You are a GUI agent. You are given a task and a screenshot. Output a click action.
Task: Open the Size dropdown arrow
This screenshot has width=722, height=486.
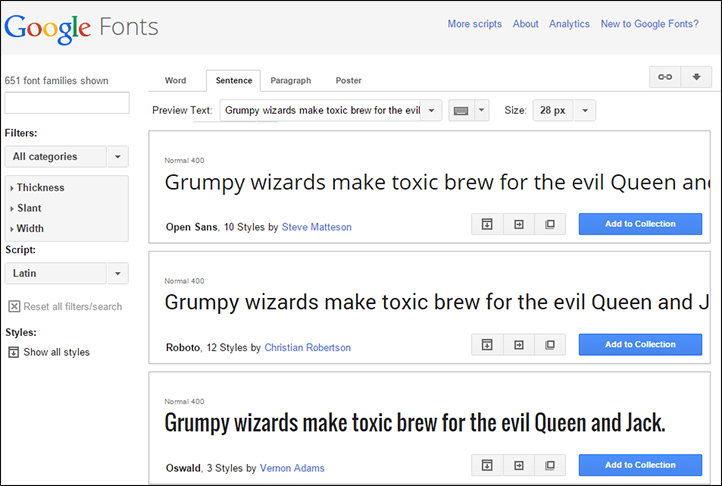point(585,111)
